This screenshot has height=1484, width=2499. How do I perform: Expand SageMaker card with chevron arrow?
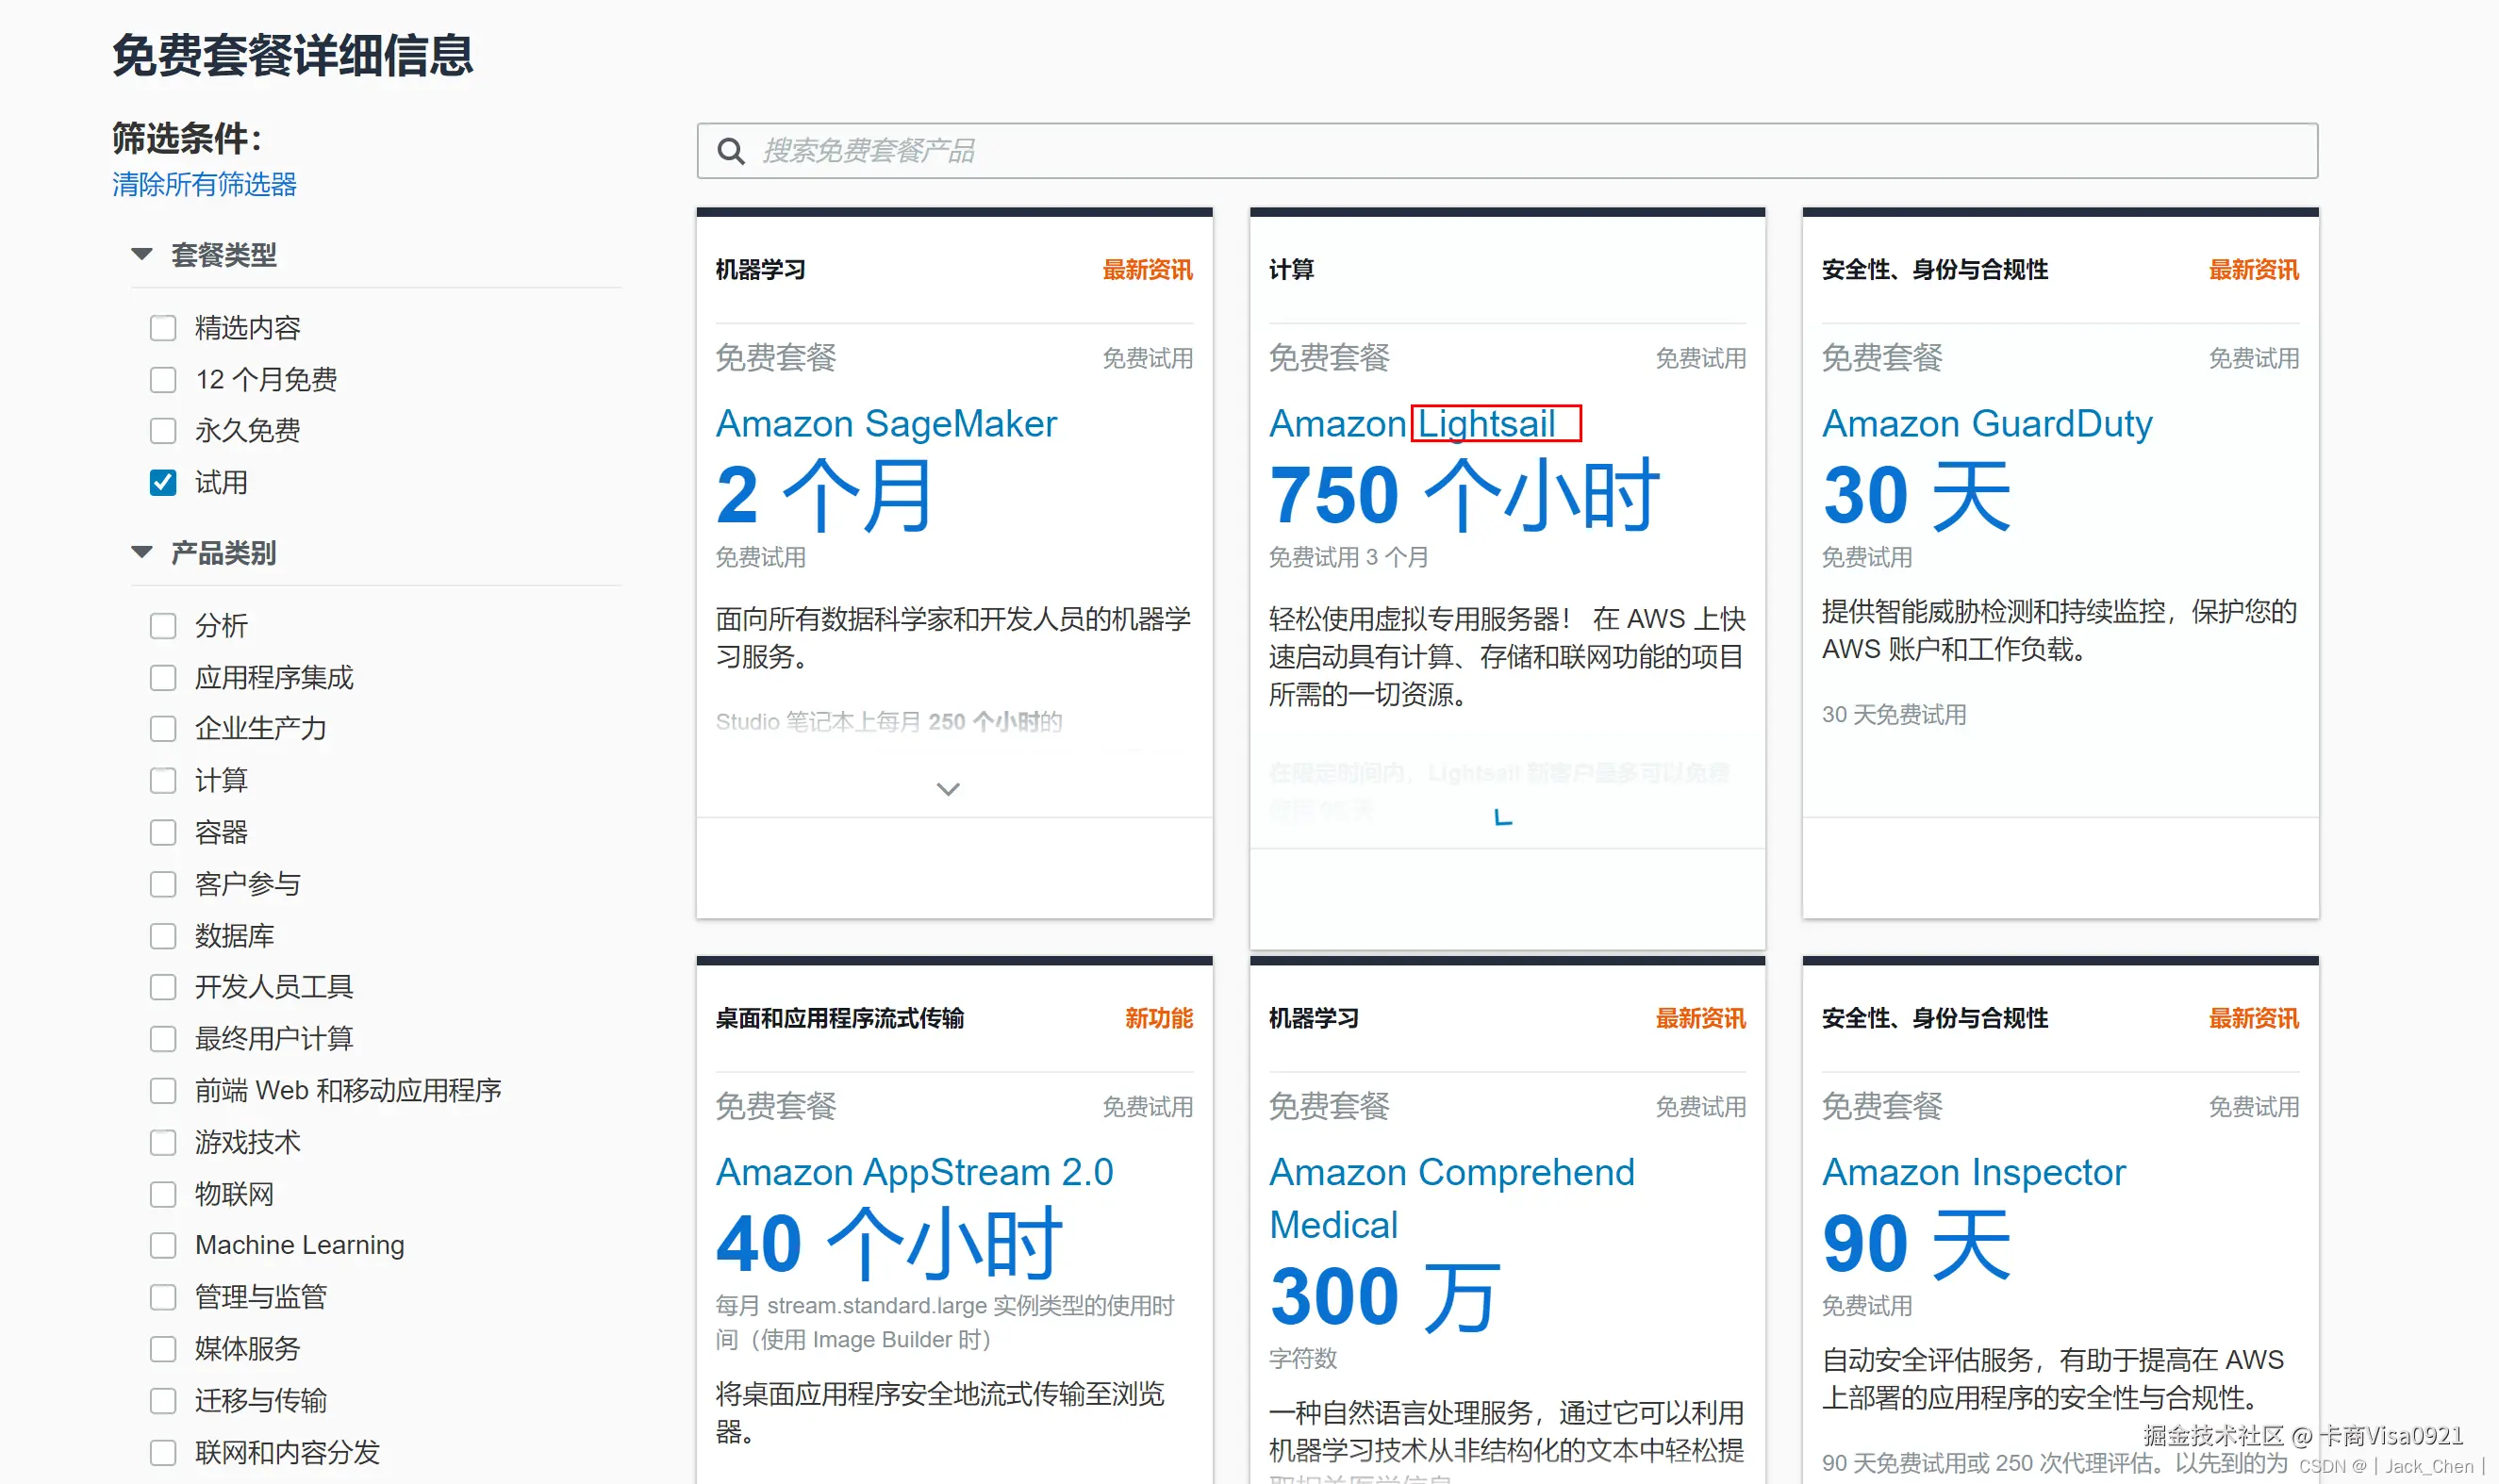coord(947,789)
